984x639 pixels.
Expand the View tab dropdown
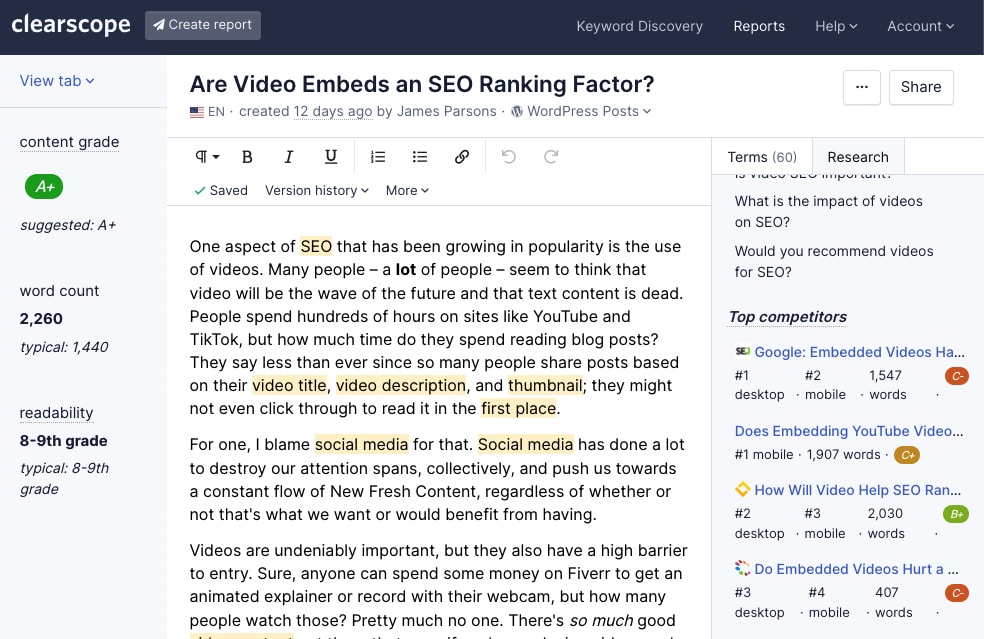[x=57, y=81]
